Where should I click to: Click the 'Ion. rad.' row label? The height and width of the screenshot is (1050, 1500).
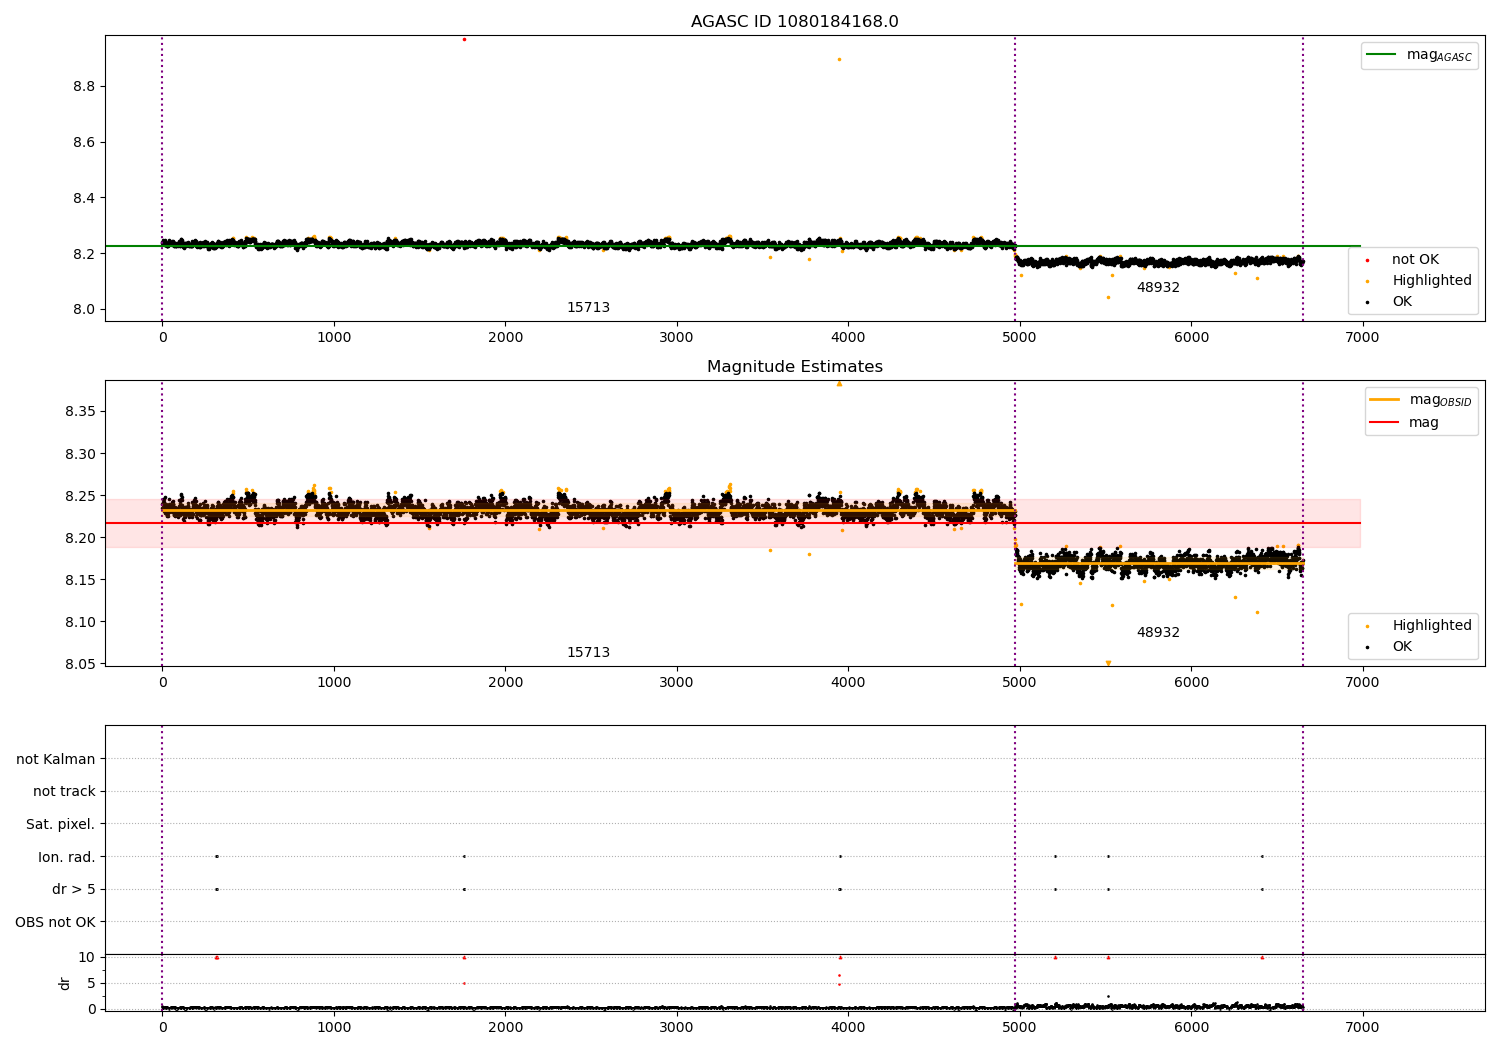click(67, 857)
